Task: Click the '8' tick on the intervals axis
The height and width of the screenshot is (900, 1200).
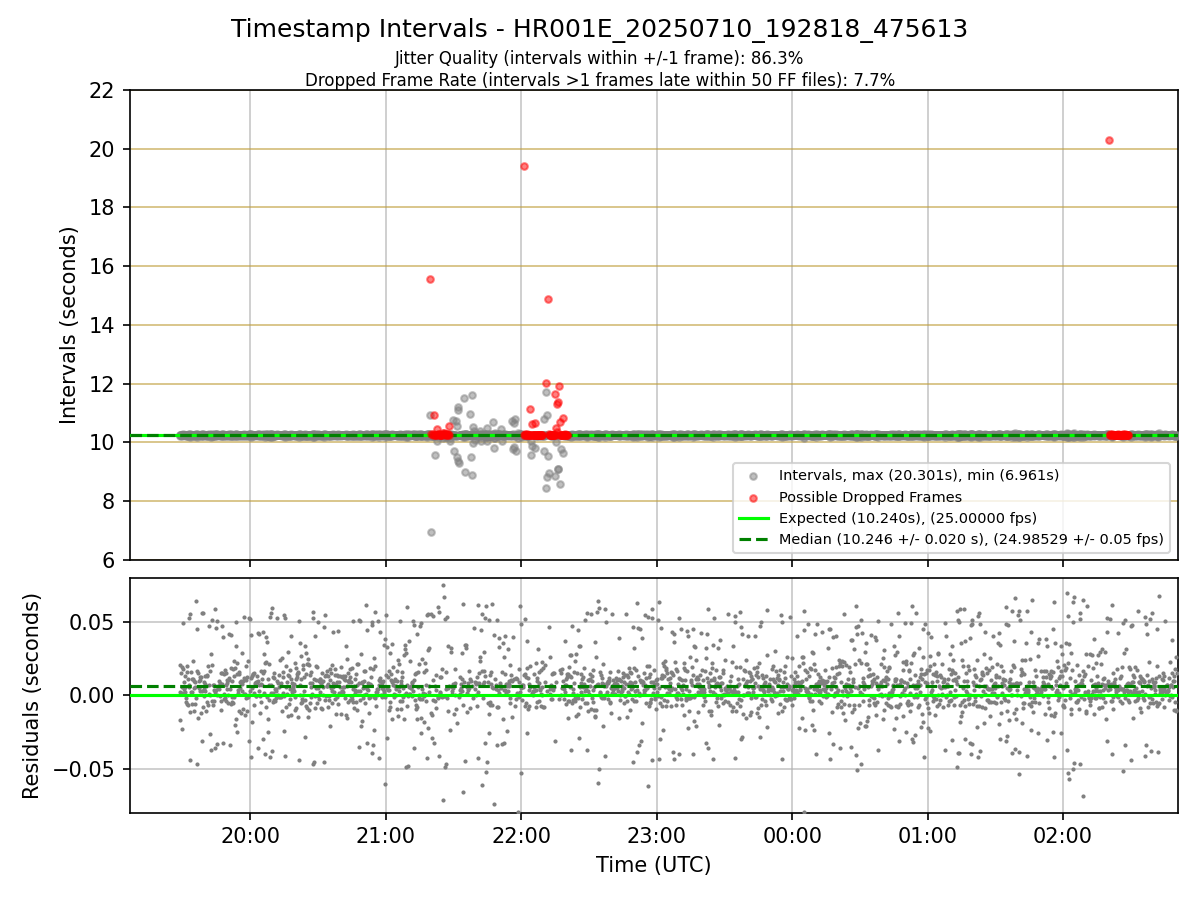Action: [108, 501]
